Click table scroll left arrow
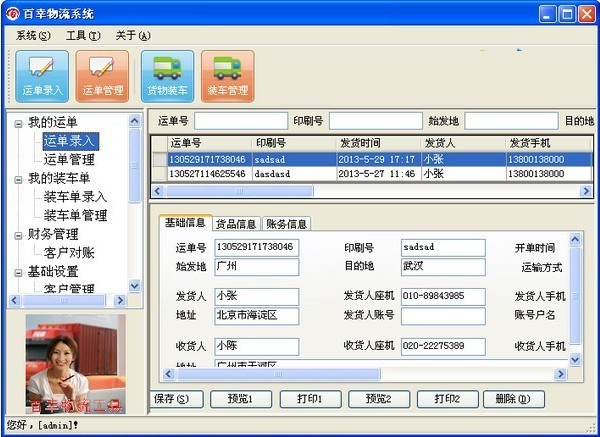 (x=158, y=191)
